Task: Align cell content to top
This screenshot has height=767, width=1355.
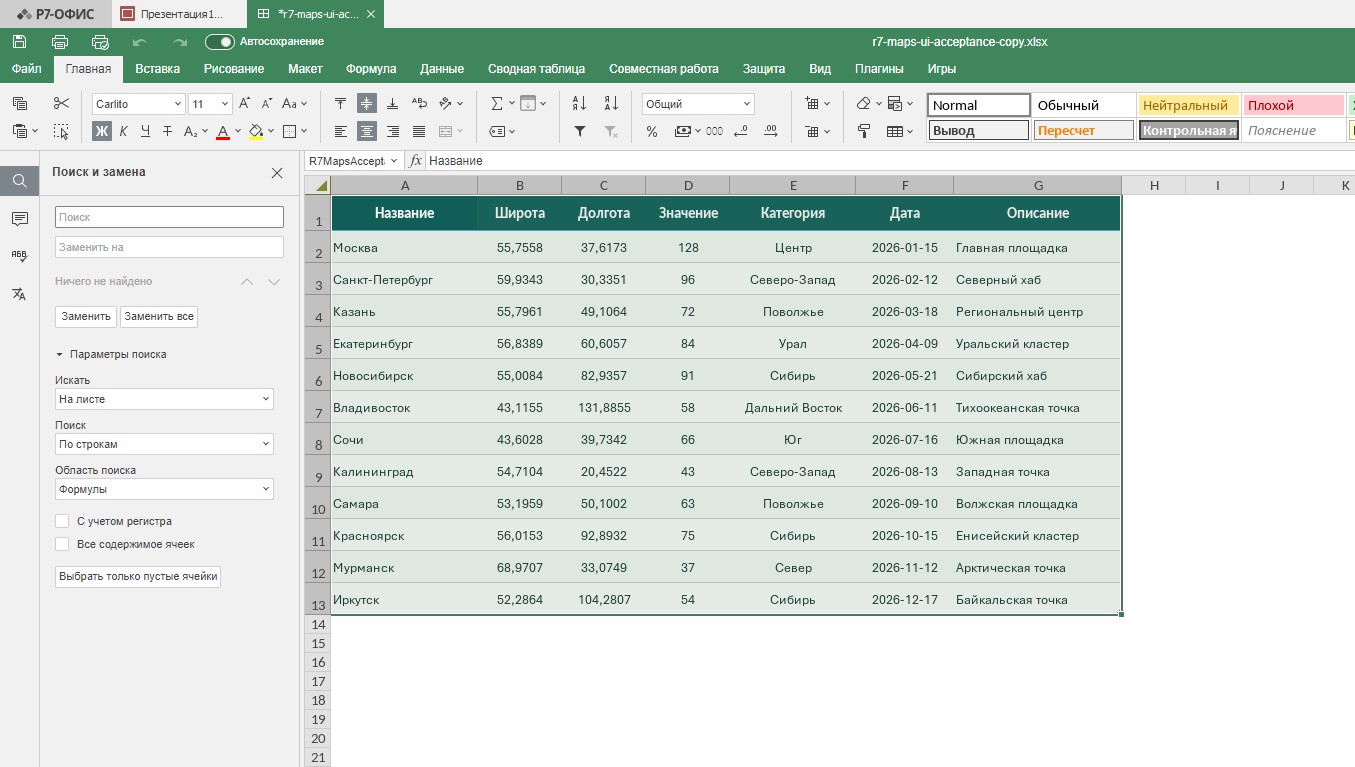Action: point(341,103)
